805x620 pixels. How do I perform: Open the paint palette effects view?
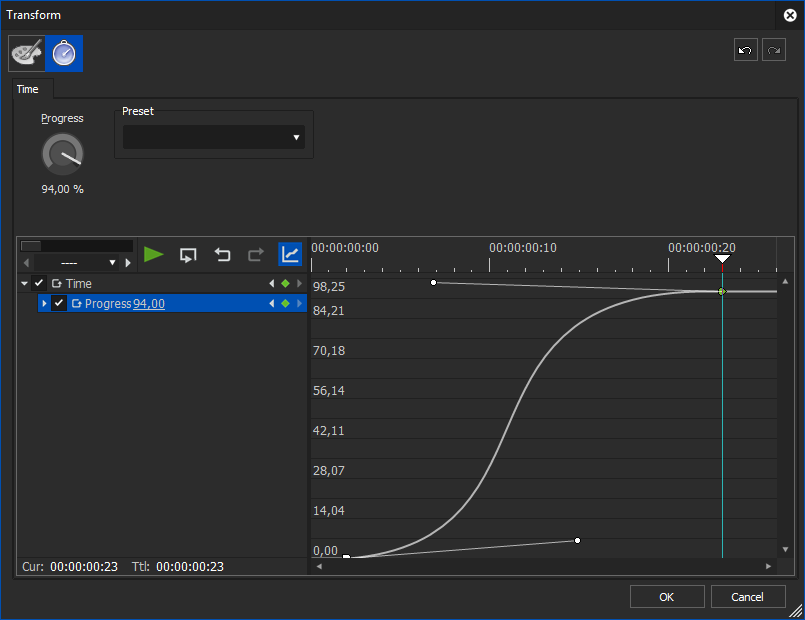coord(27,53)
